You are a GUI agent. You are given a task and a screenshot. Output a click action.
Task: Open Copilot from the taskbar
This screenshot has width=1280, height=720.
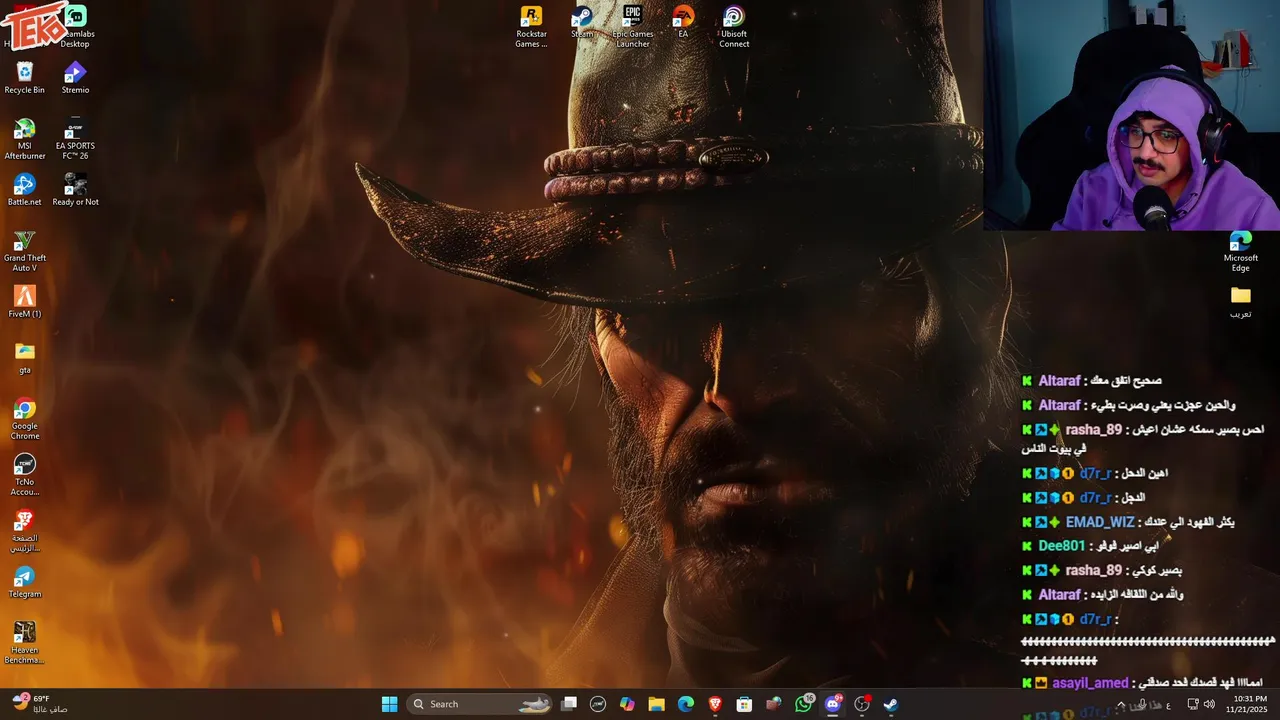627,704
